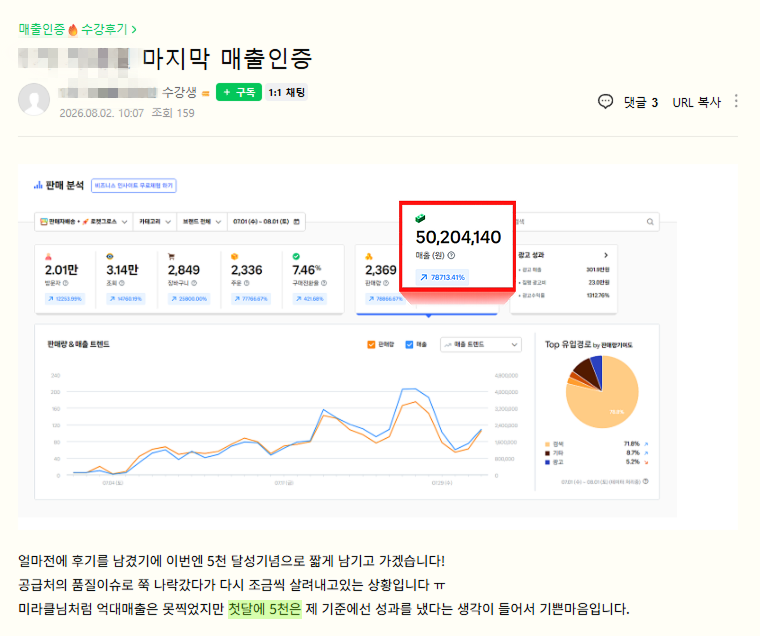The image size is (760, 636).
Task: Expand the 판매자배송 + 로켓그로스 dropdown
Action: 83,222
